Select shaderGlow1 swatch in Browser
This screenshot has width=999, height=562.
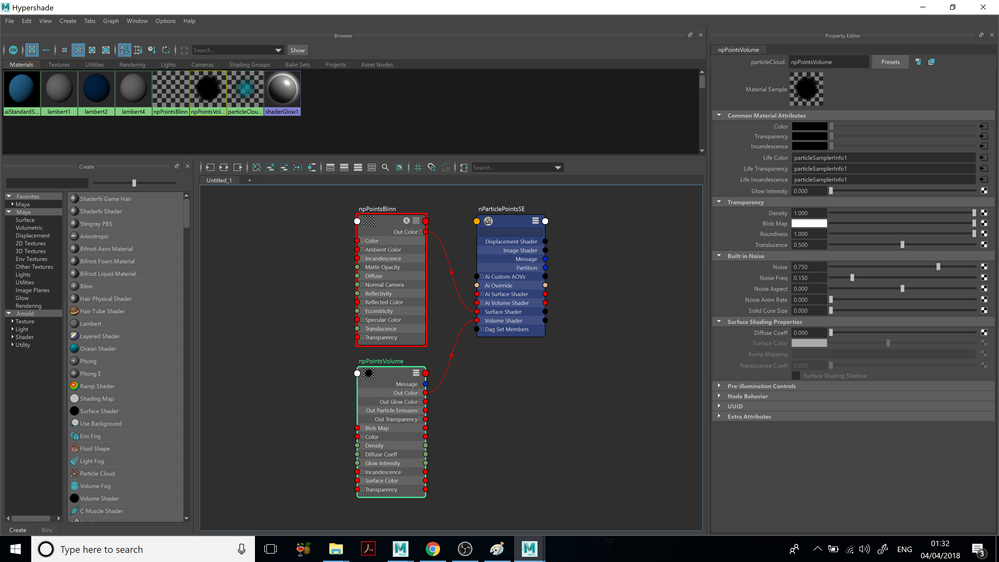pos(282,93)
